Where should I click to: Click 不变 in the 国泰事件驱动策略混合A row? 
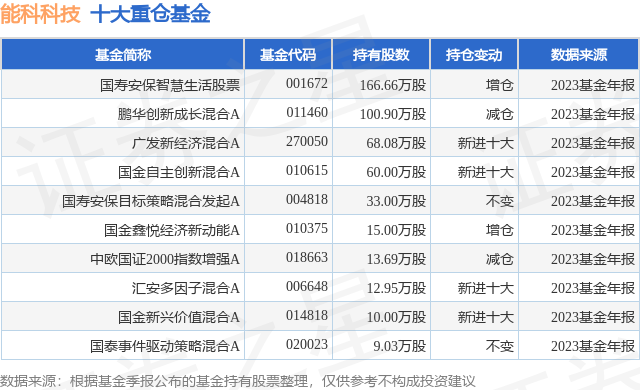500,346
